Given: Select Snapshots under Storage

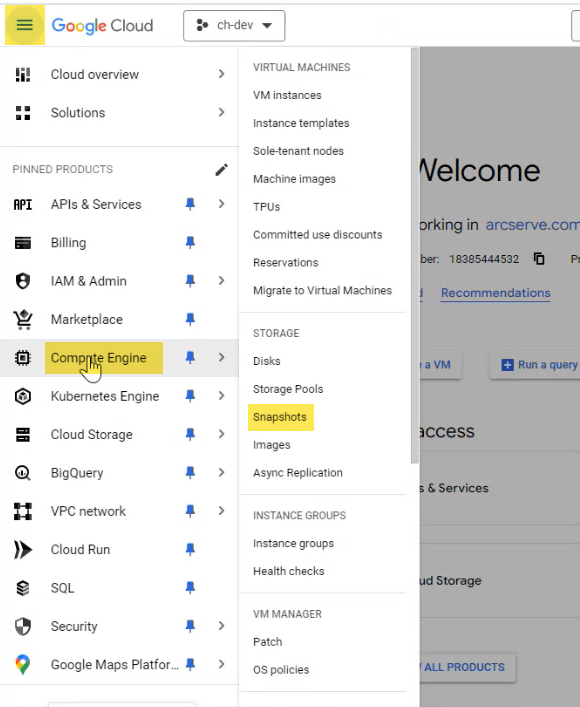Looking at the screenshot, I should pyautogui.click(x=280, y=417).
